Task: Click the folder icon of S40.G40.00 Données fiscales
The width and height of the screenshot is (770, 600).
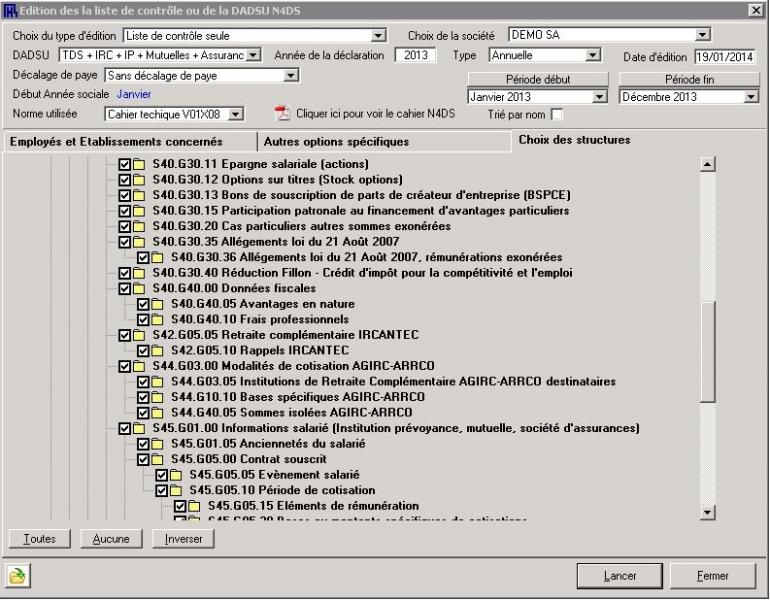Action: 141,288
